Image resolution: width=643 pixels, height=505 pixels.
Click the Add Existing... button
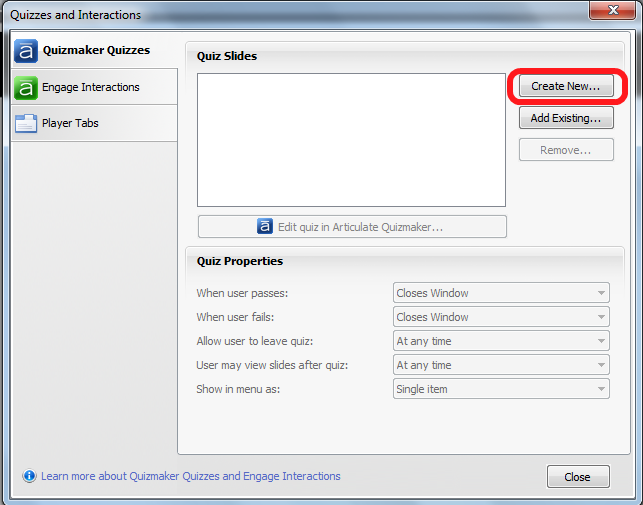(x=566, y=118)
